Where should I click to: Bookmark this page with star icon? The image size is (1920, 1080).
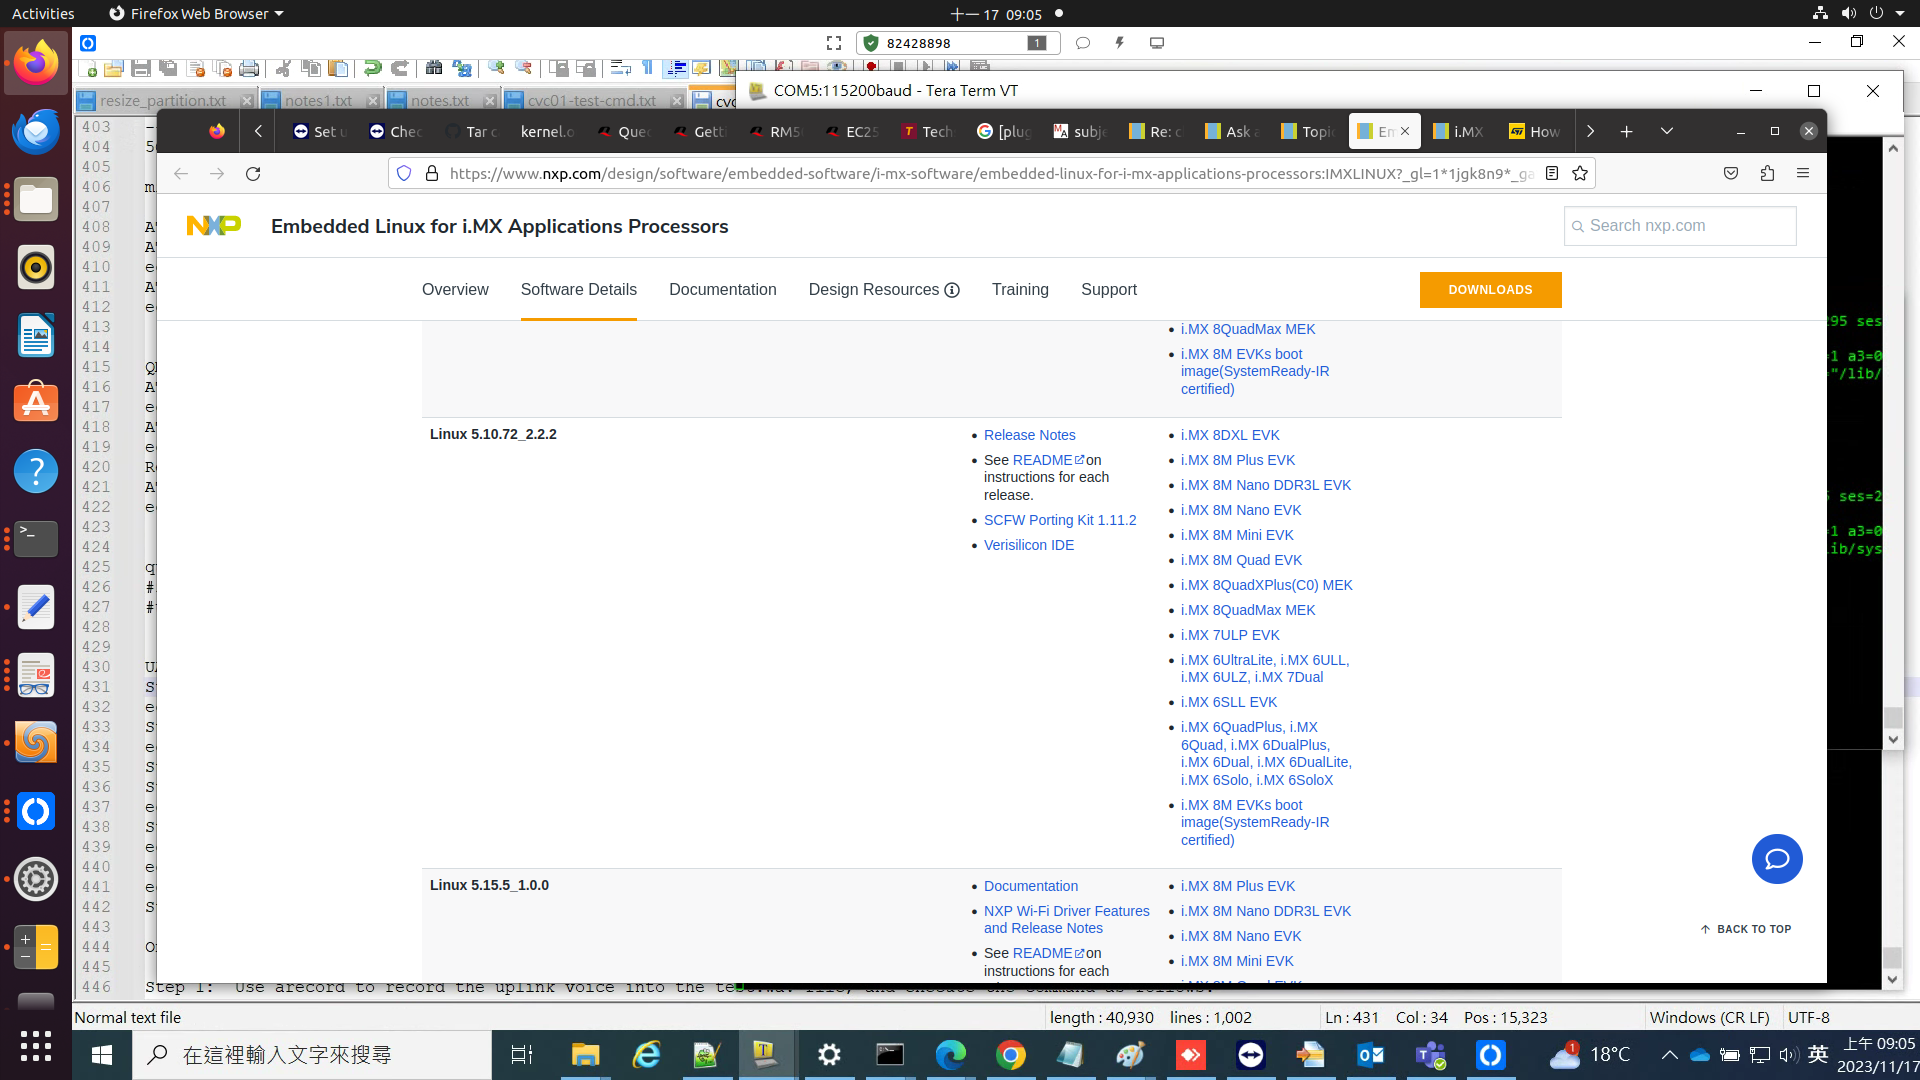coord(1580,174)
